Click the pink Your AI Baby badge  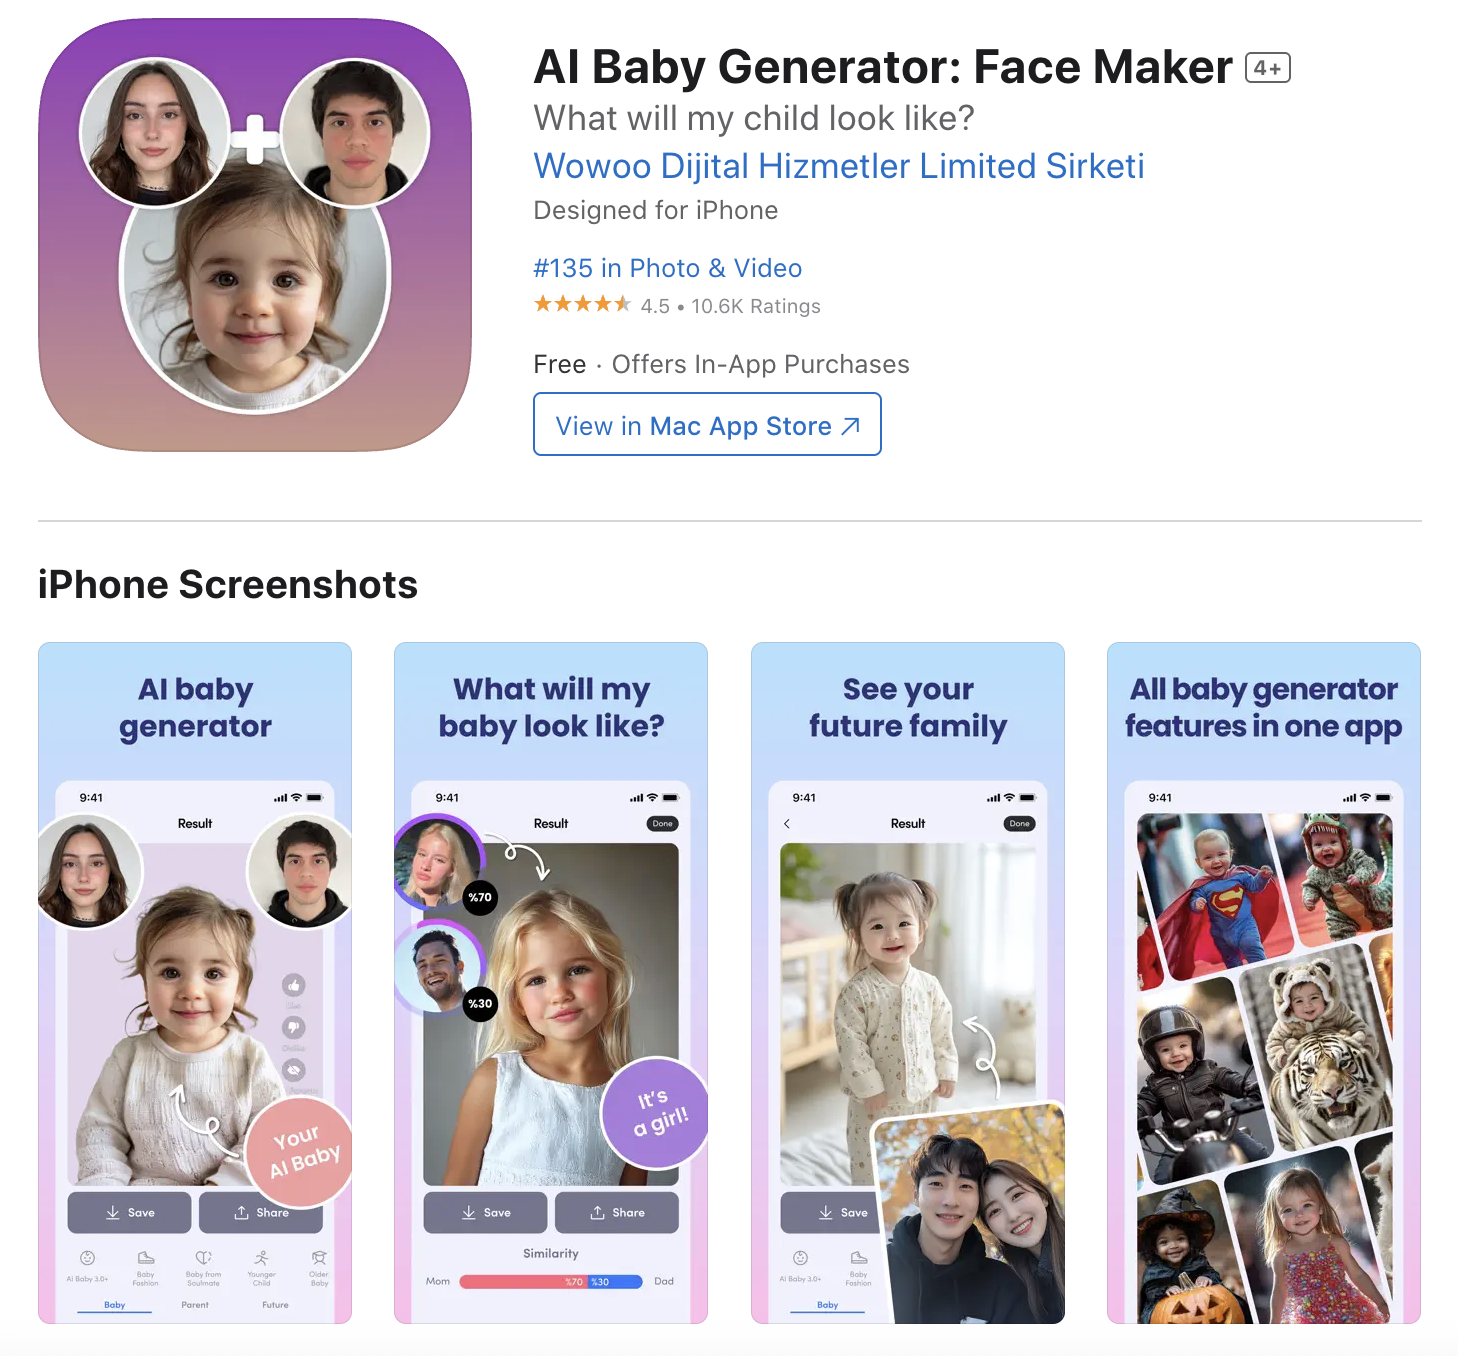[304, 1150]
